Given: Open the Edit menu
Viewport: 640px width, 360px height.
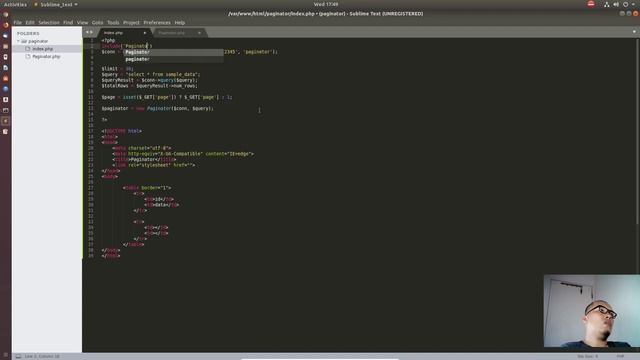Looking at the screenshot, I should click(30, 22).
